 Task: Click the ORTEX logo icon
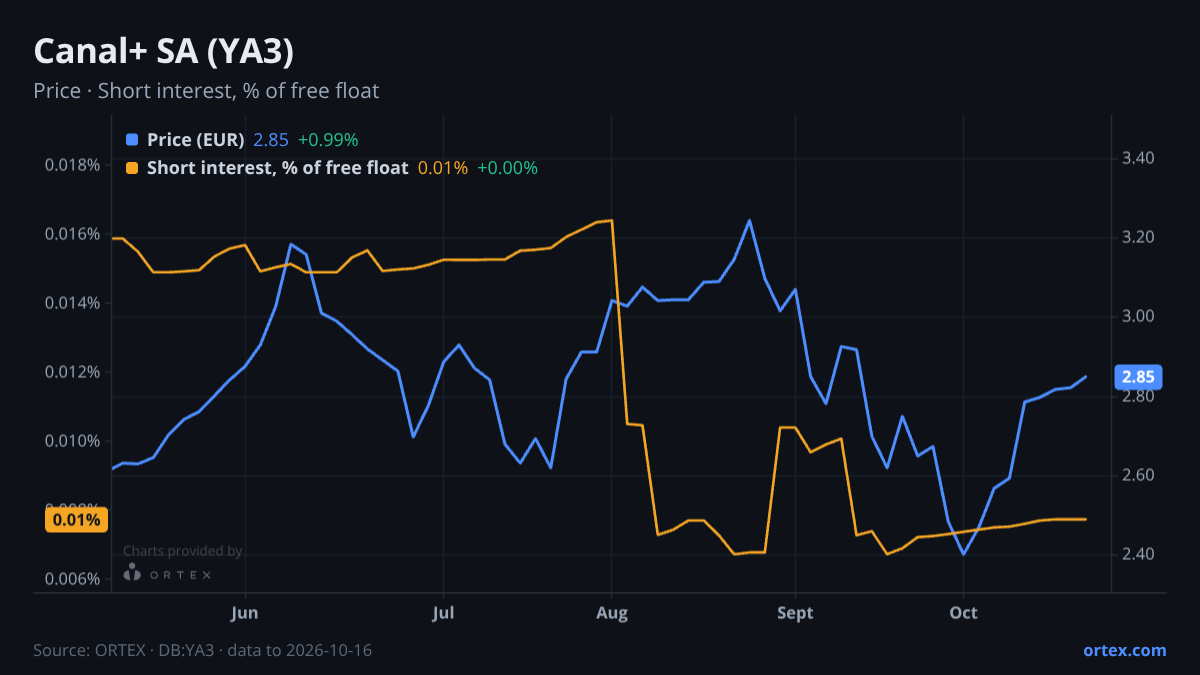[132, 573]
